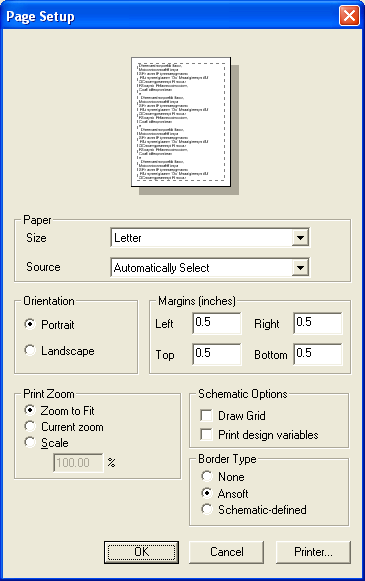The width and height of the screenshot is (365, 581).
Task: Choose Zoom to Fit print zoom
Action: 30,410
